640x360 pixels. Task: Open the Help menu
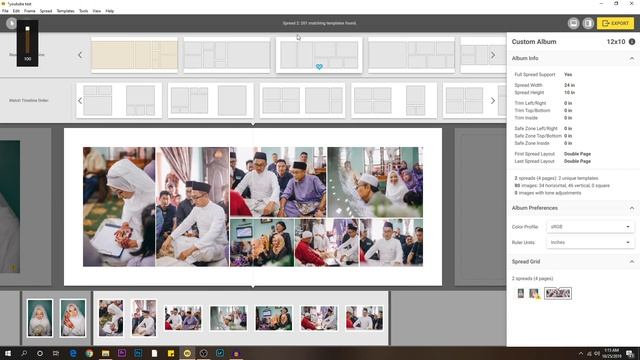coord(110,11)
